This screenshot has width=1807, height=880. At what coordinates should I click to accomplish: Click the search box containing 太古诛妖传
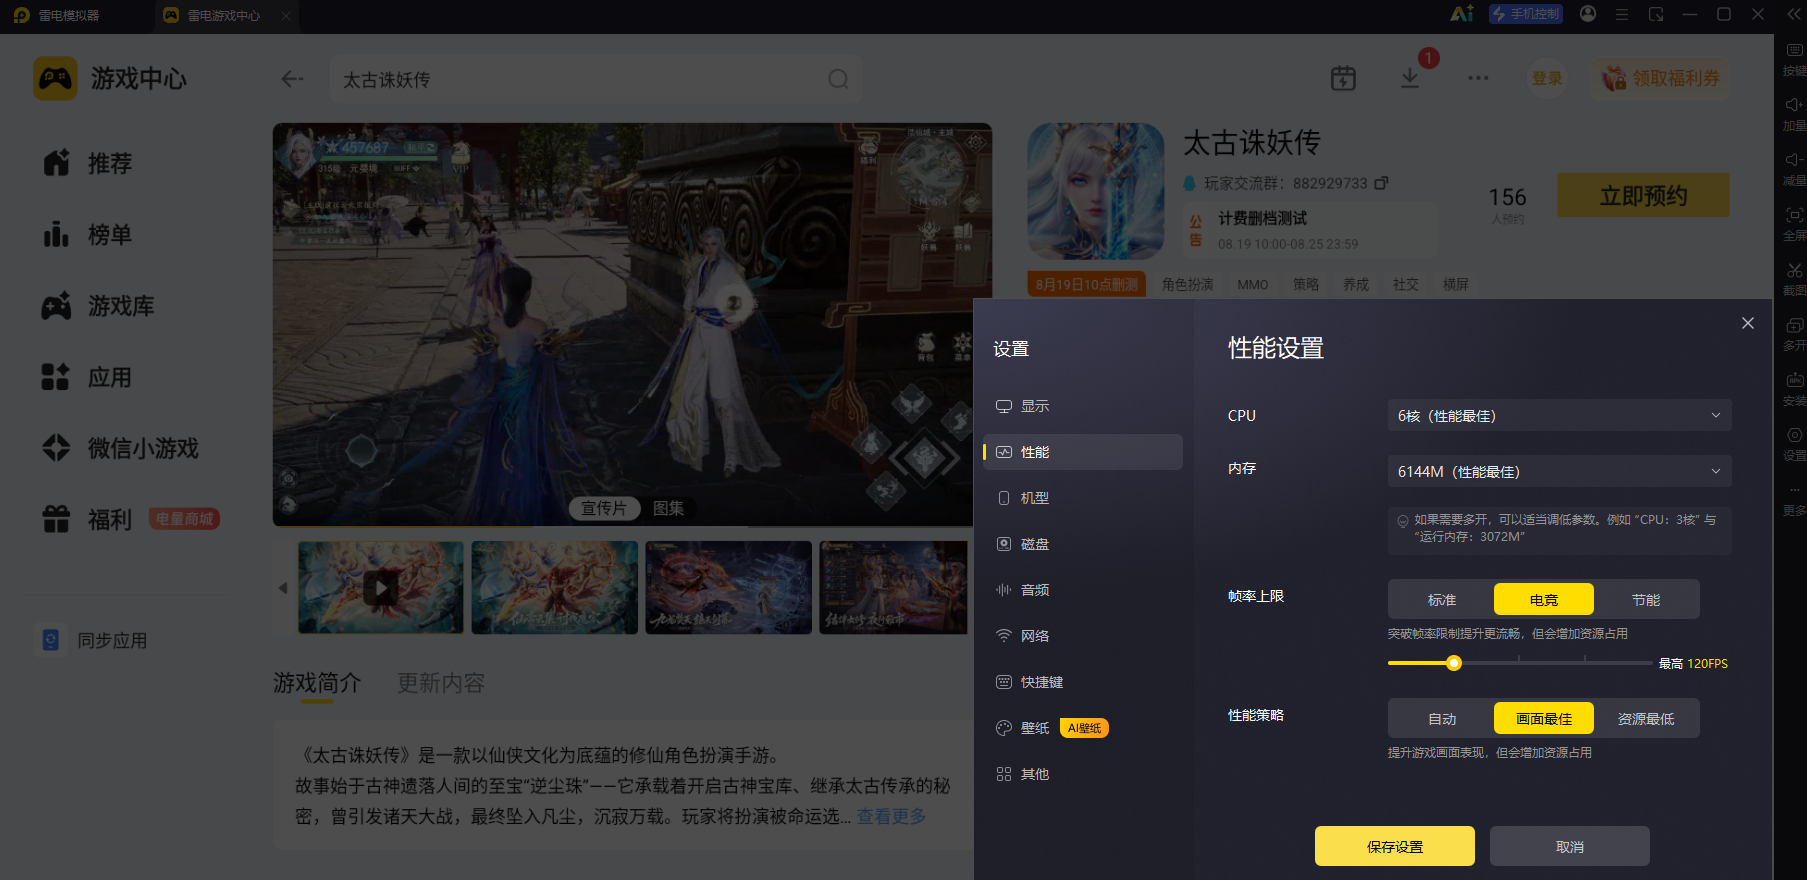pyautogui.click(x=596, y=79)
